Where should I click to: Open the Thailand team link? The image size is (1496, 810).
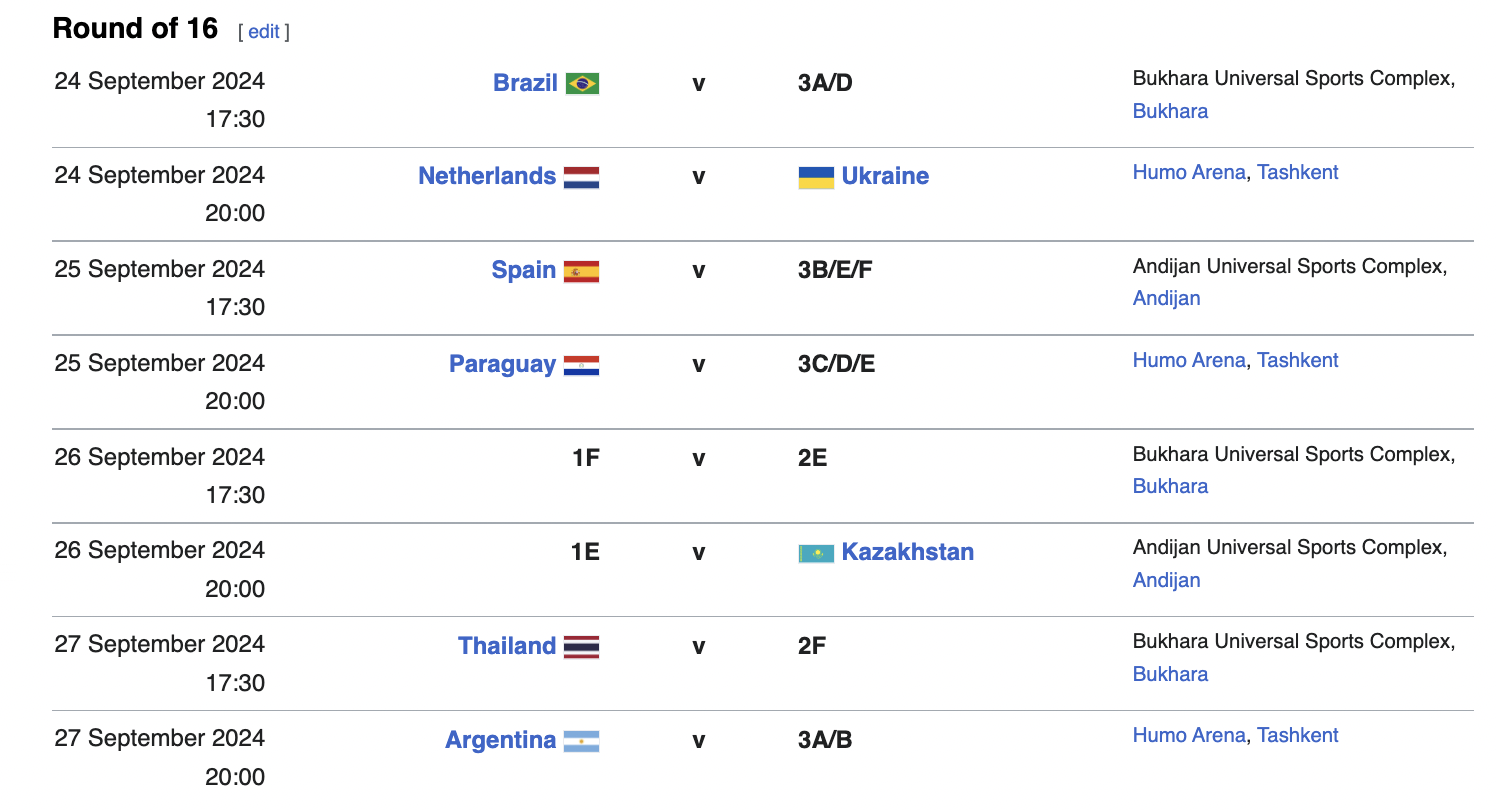(507, 646)
